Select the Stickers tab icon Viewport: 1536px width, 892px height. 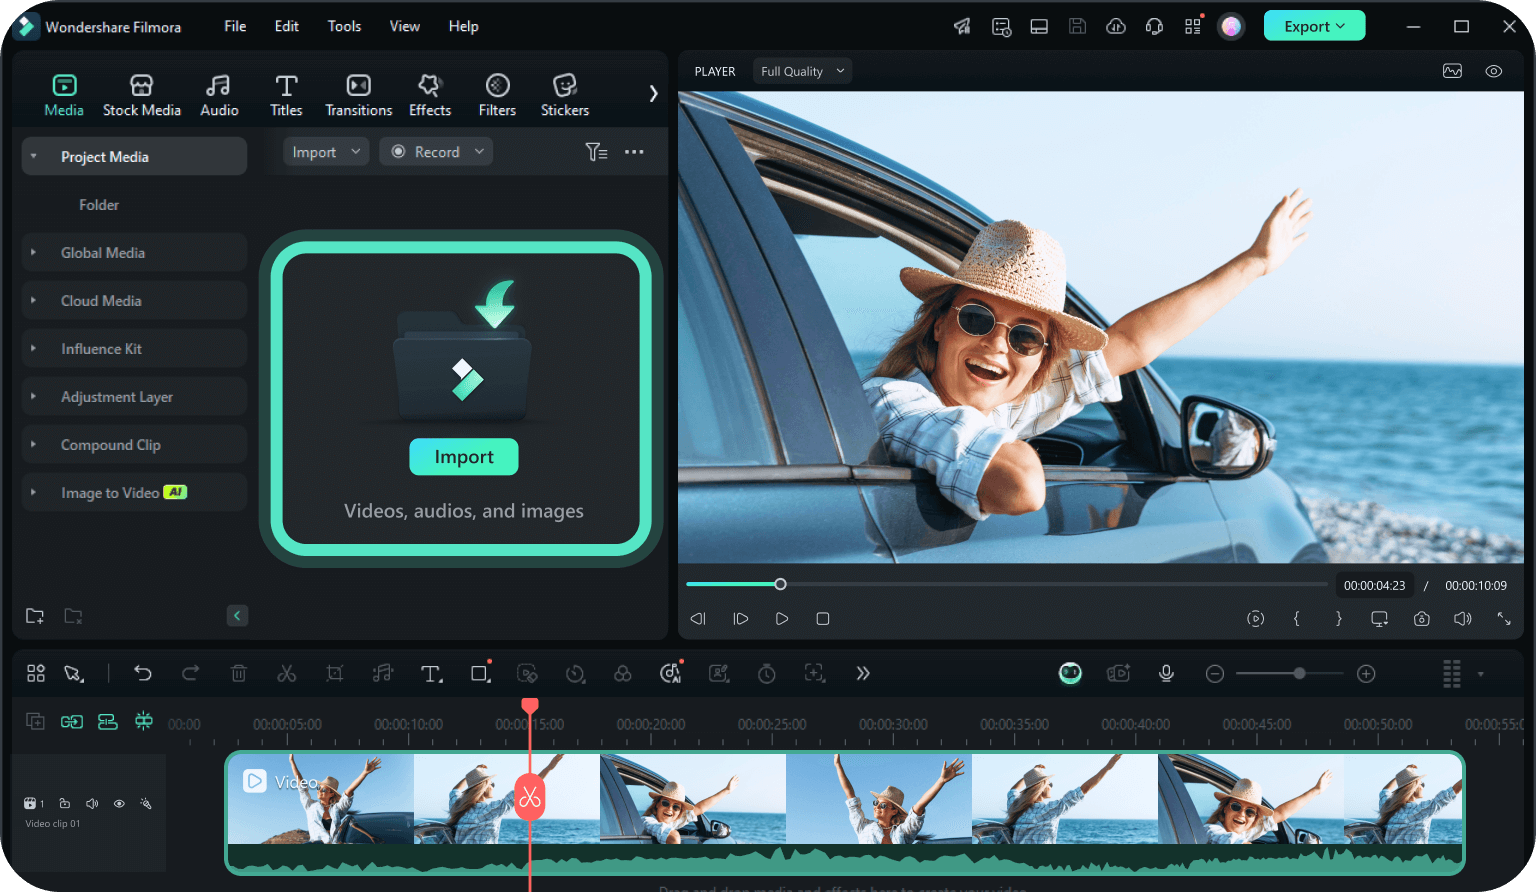coord(565,86)
